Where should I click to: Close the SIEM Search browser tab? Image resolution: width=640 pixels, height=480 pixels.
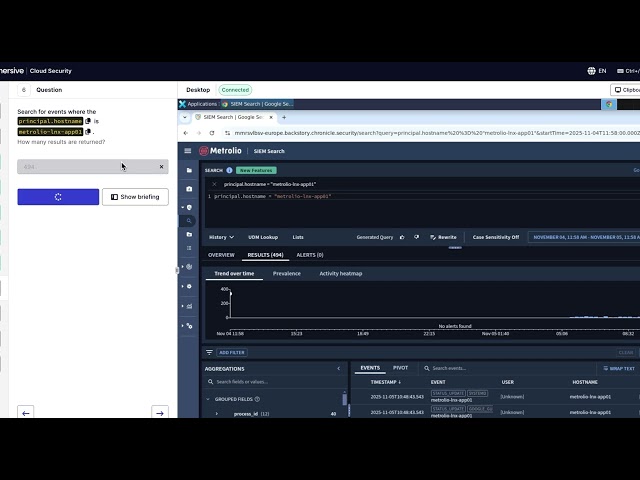(x=271, y=117)
